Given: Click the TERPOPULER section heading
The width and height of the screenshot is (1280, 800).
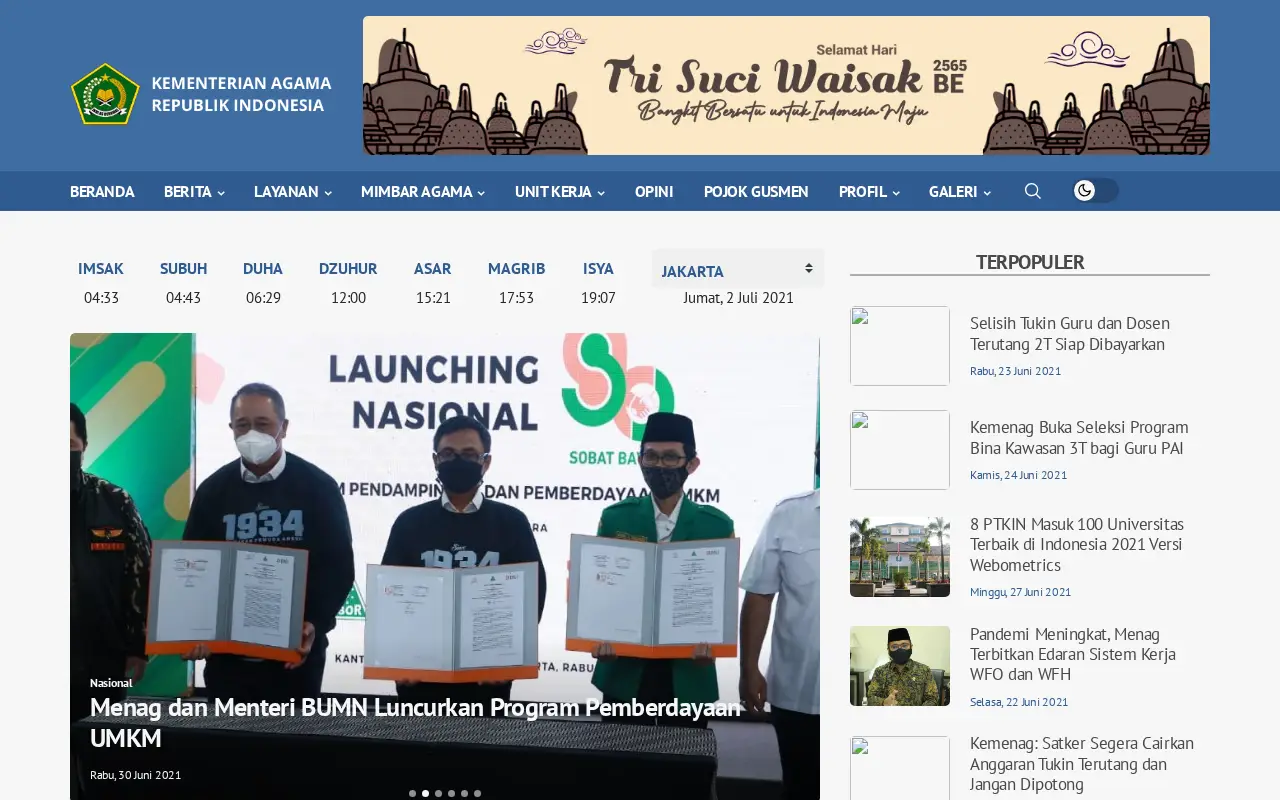Looking at the screenshot, I should [1030, 262].
